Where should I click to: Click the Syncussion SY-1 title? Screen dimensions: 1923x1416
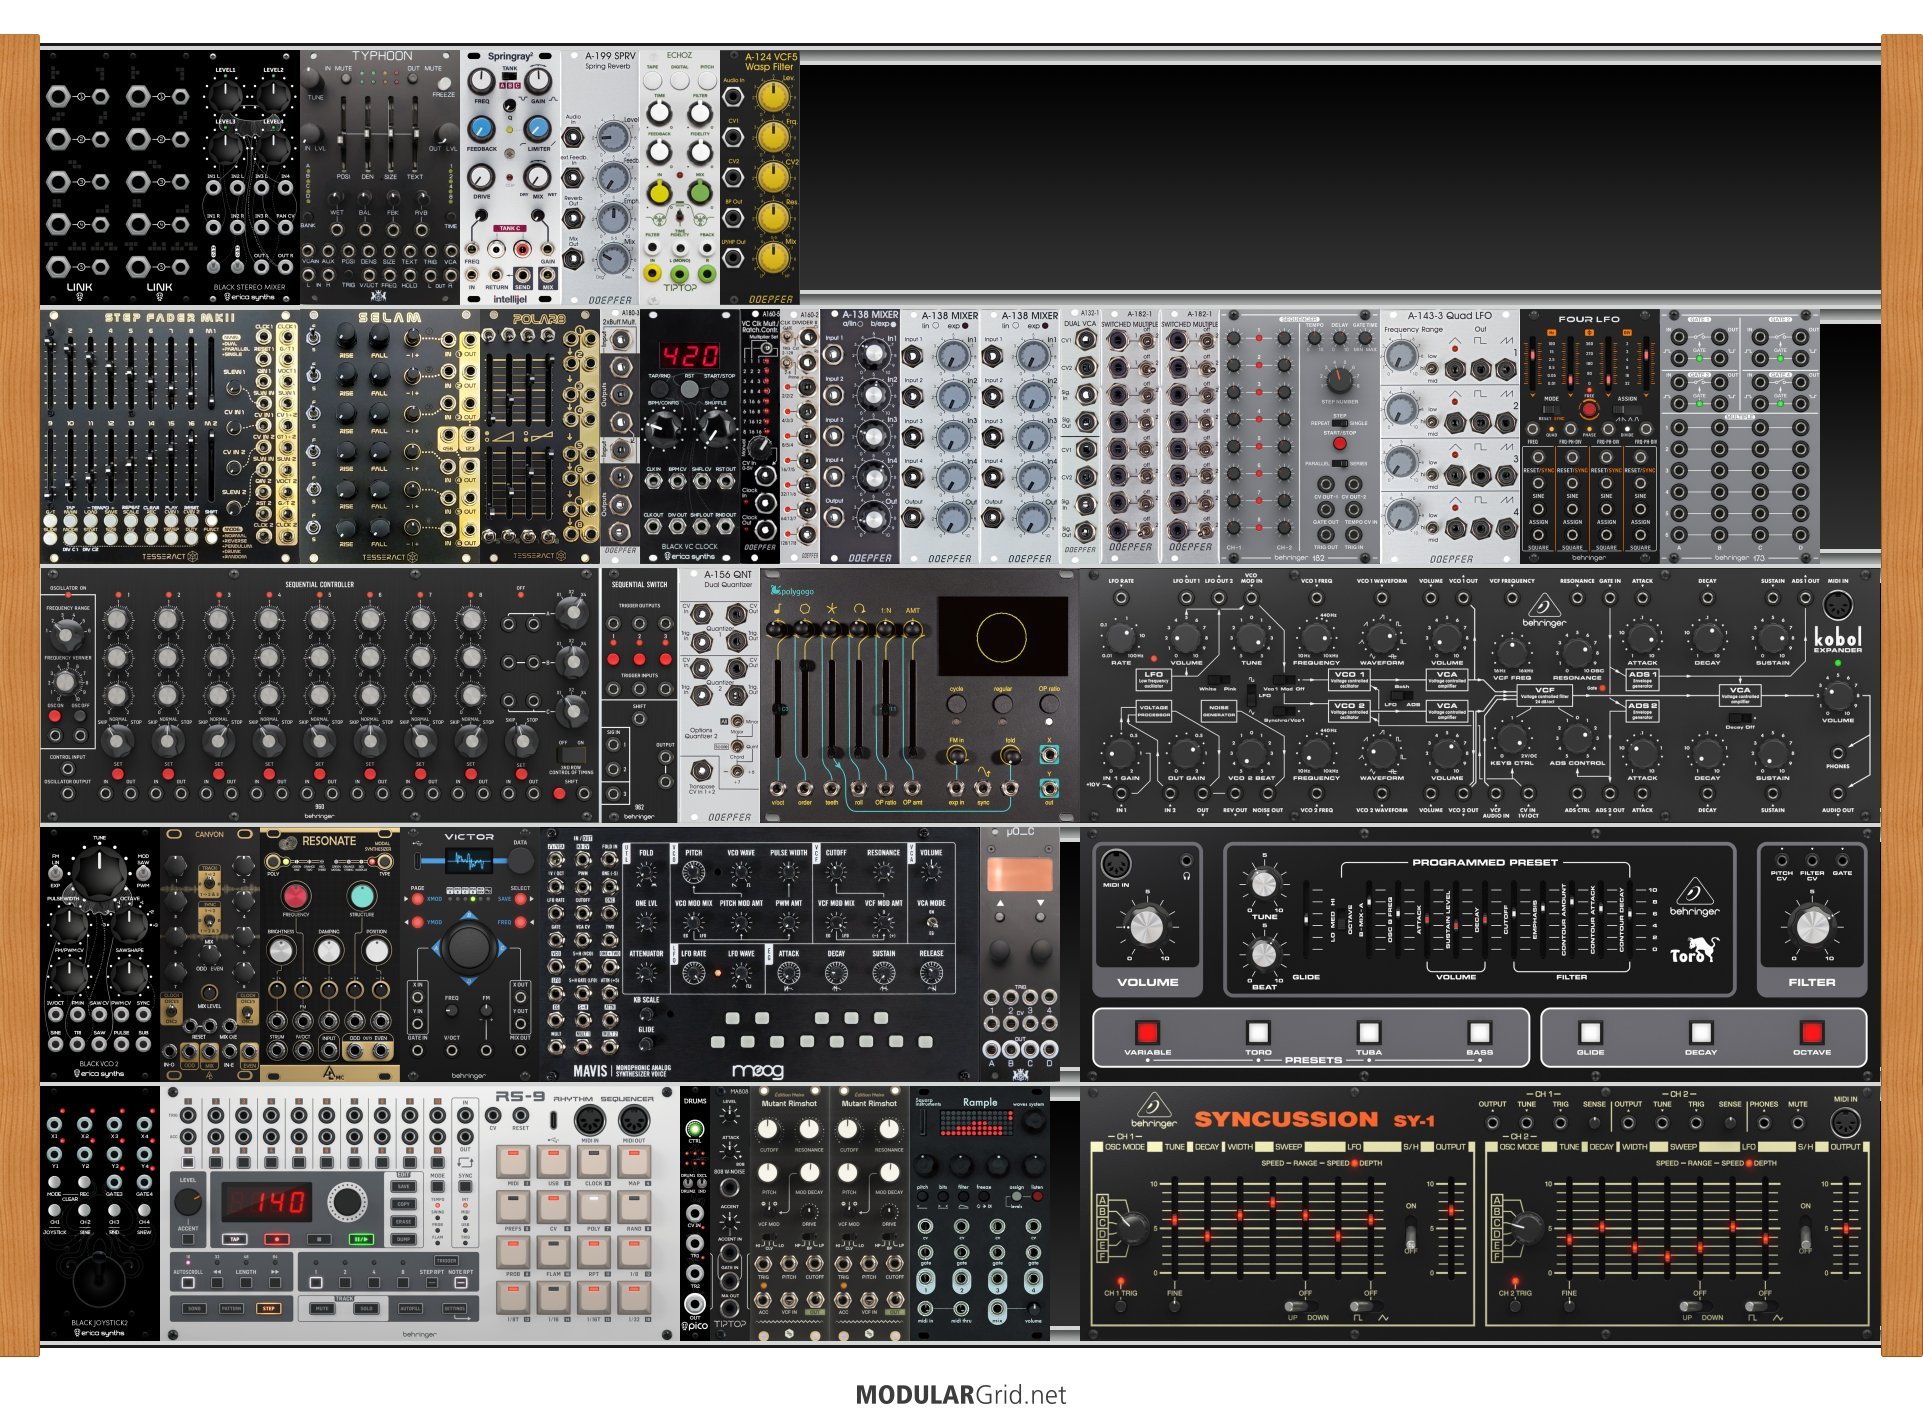1314,1119
